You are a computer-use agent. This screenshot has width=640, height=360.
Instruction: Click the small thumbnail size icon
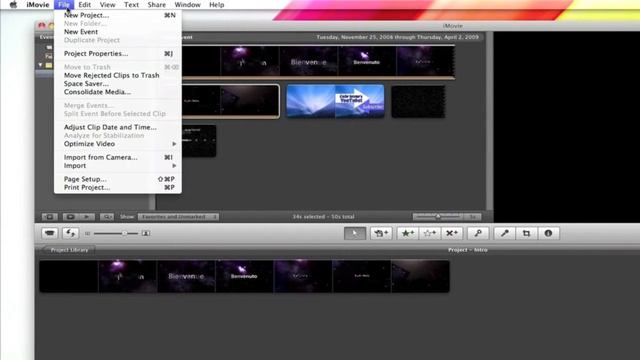pos(87,233)
